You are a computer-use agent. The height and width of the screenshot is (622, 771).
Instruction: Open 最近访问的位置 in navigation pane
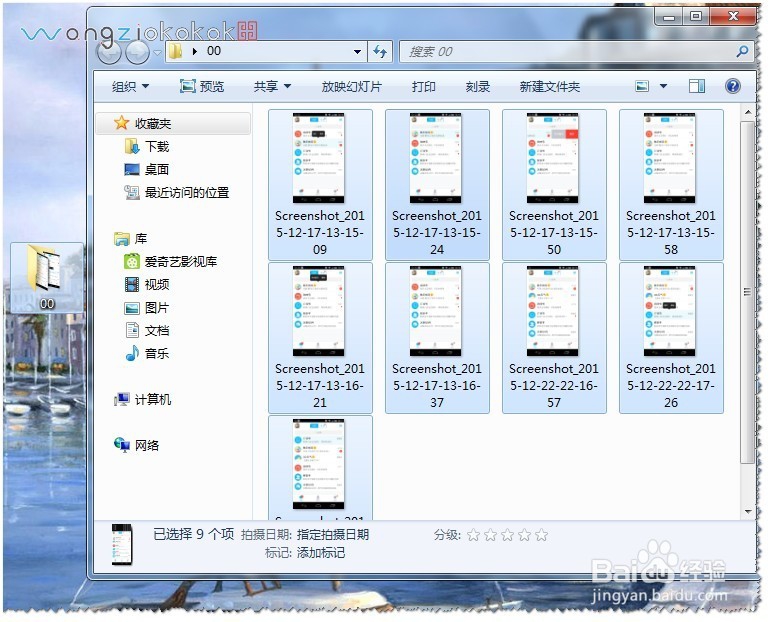(177, 192)
